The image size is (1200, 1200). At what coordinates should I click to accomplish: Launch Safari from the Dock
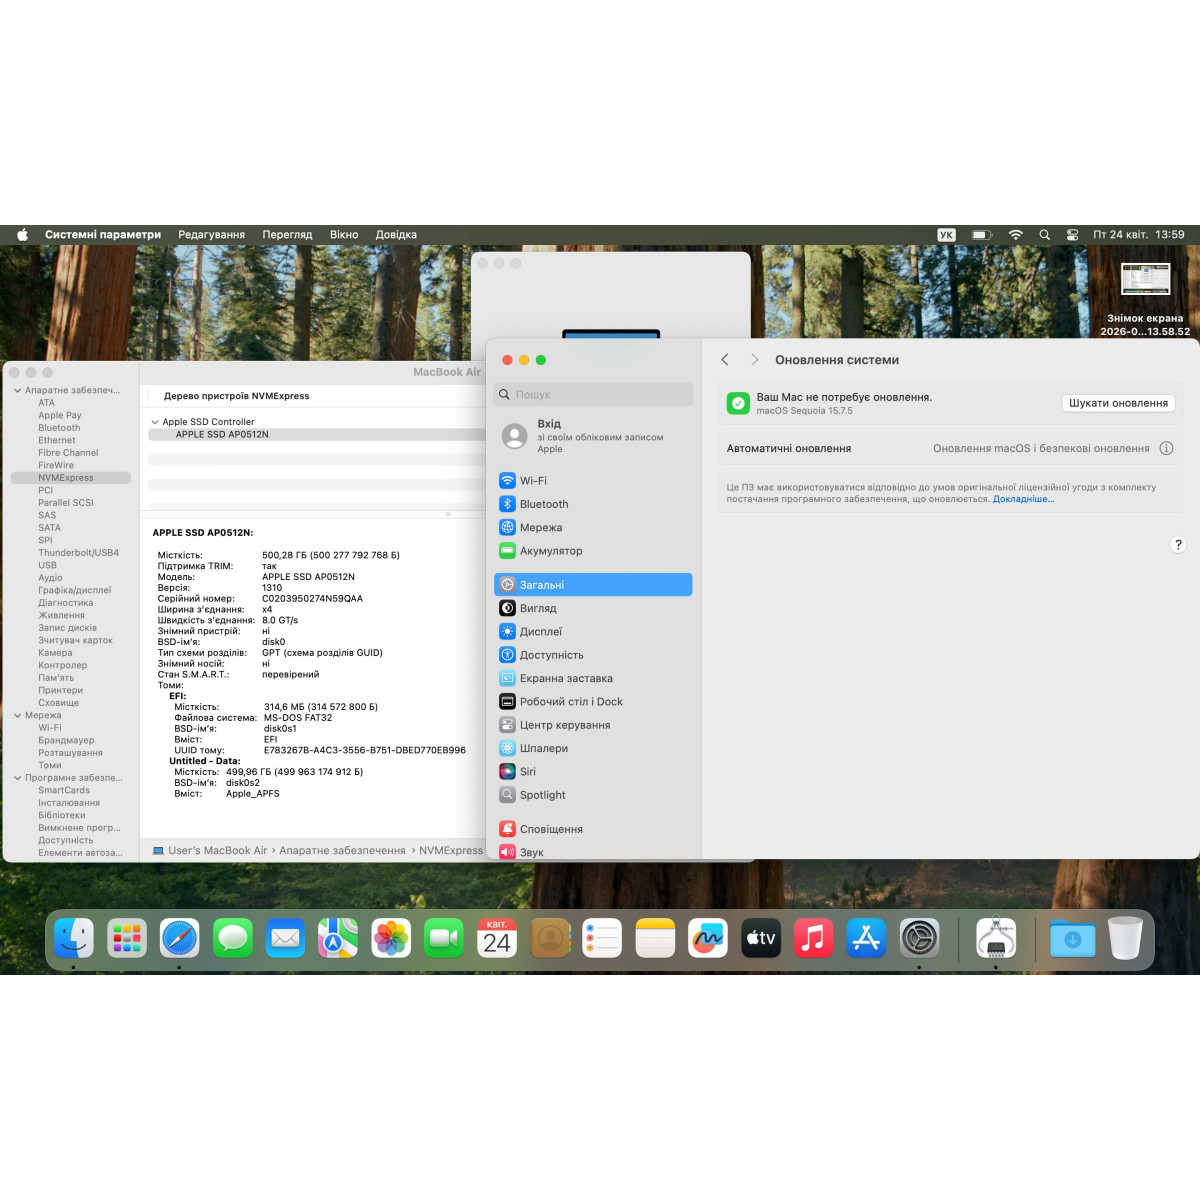(180, 938)
